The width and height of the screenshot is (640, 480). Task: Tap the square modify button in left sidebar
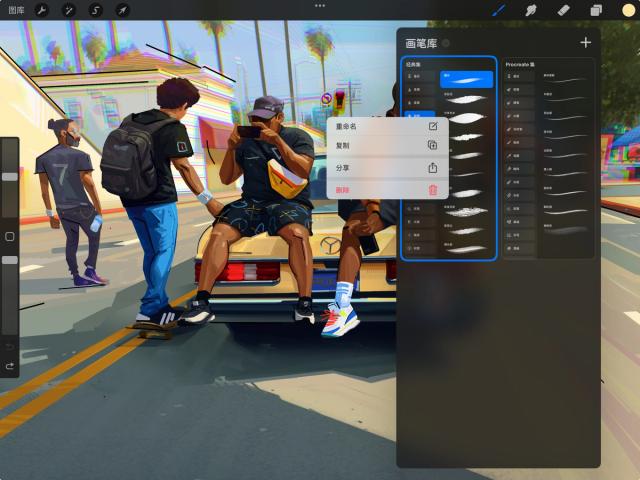tap(10, 236)
